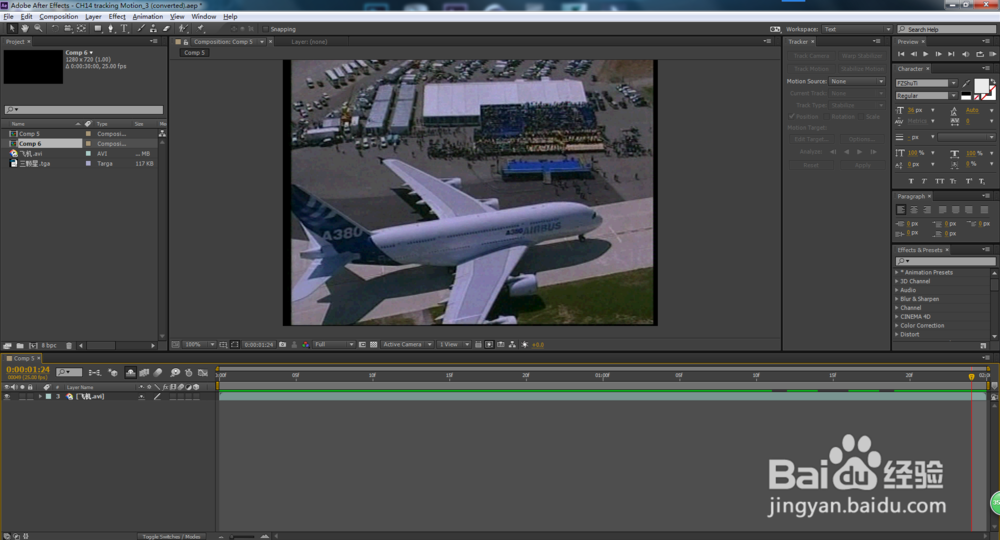Select the Rectangle shape tool
Screen dimensions: 1000x540
point(98,29)
